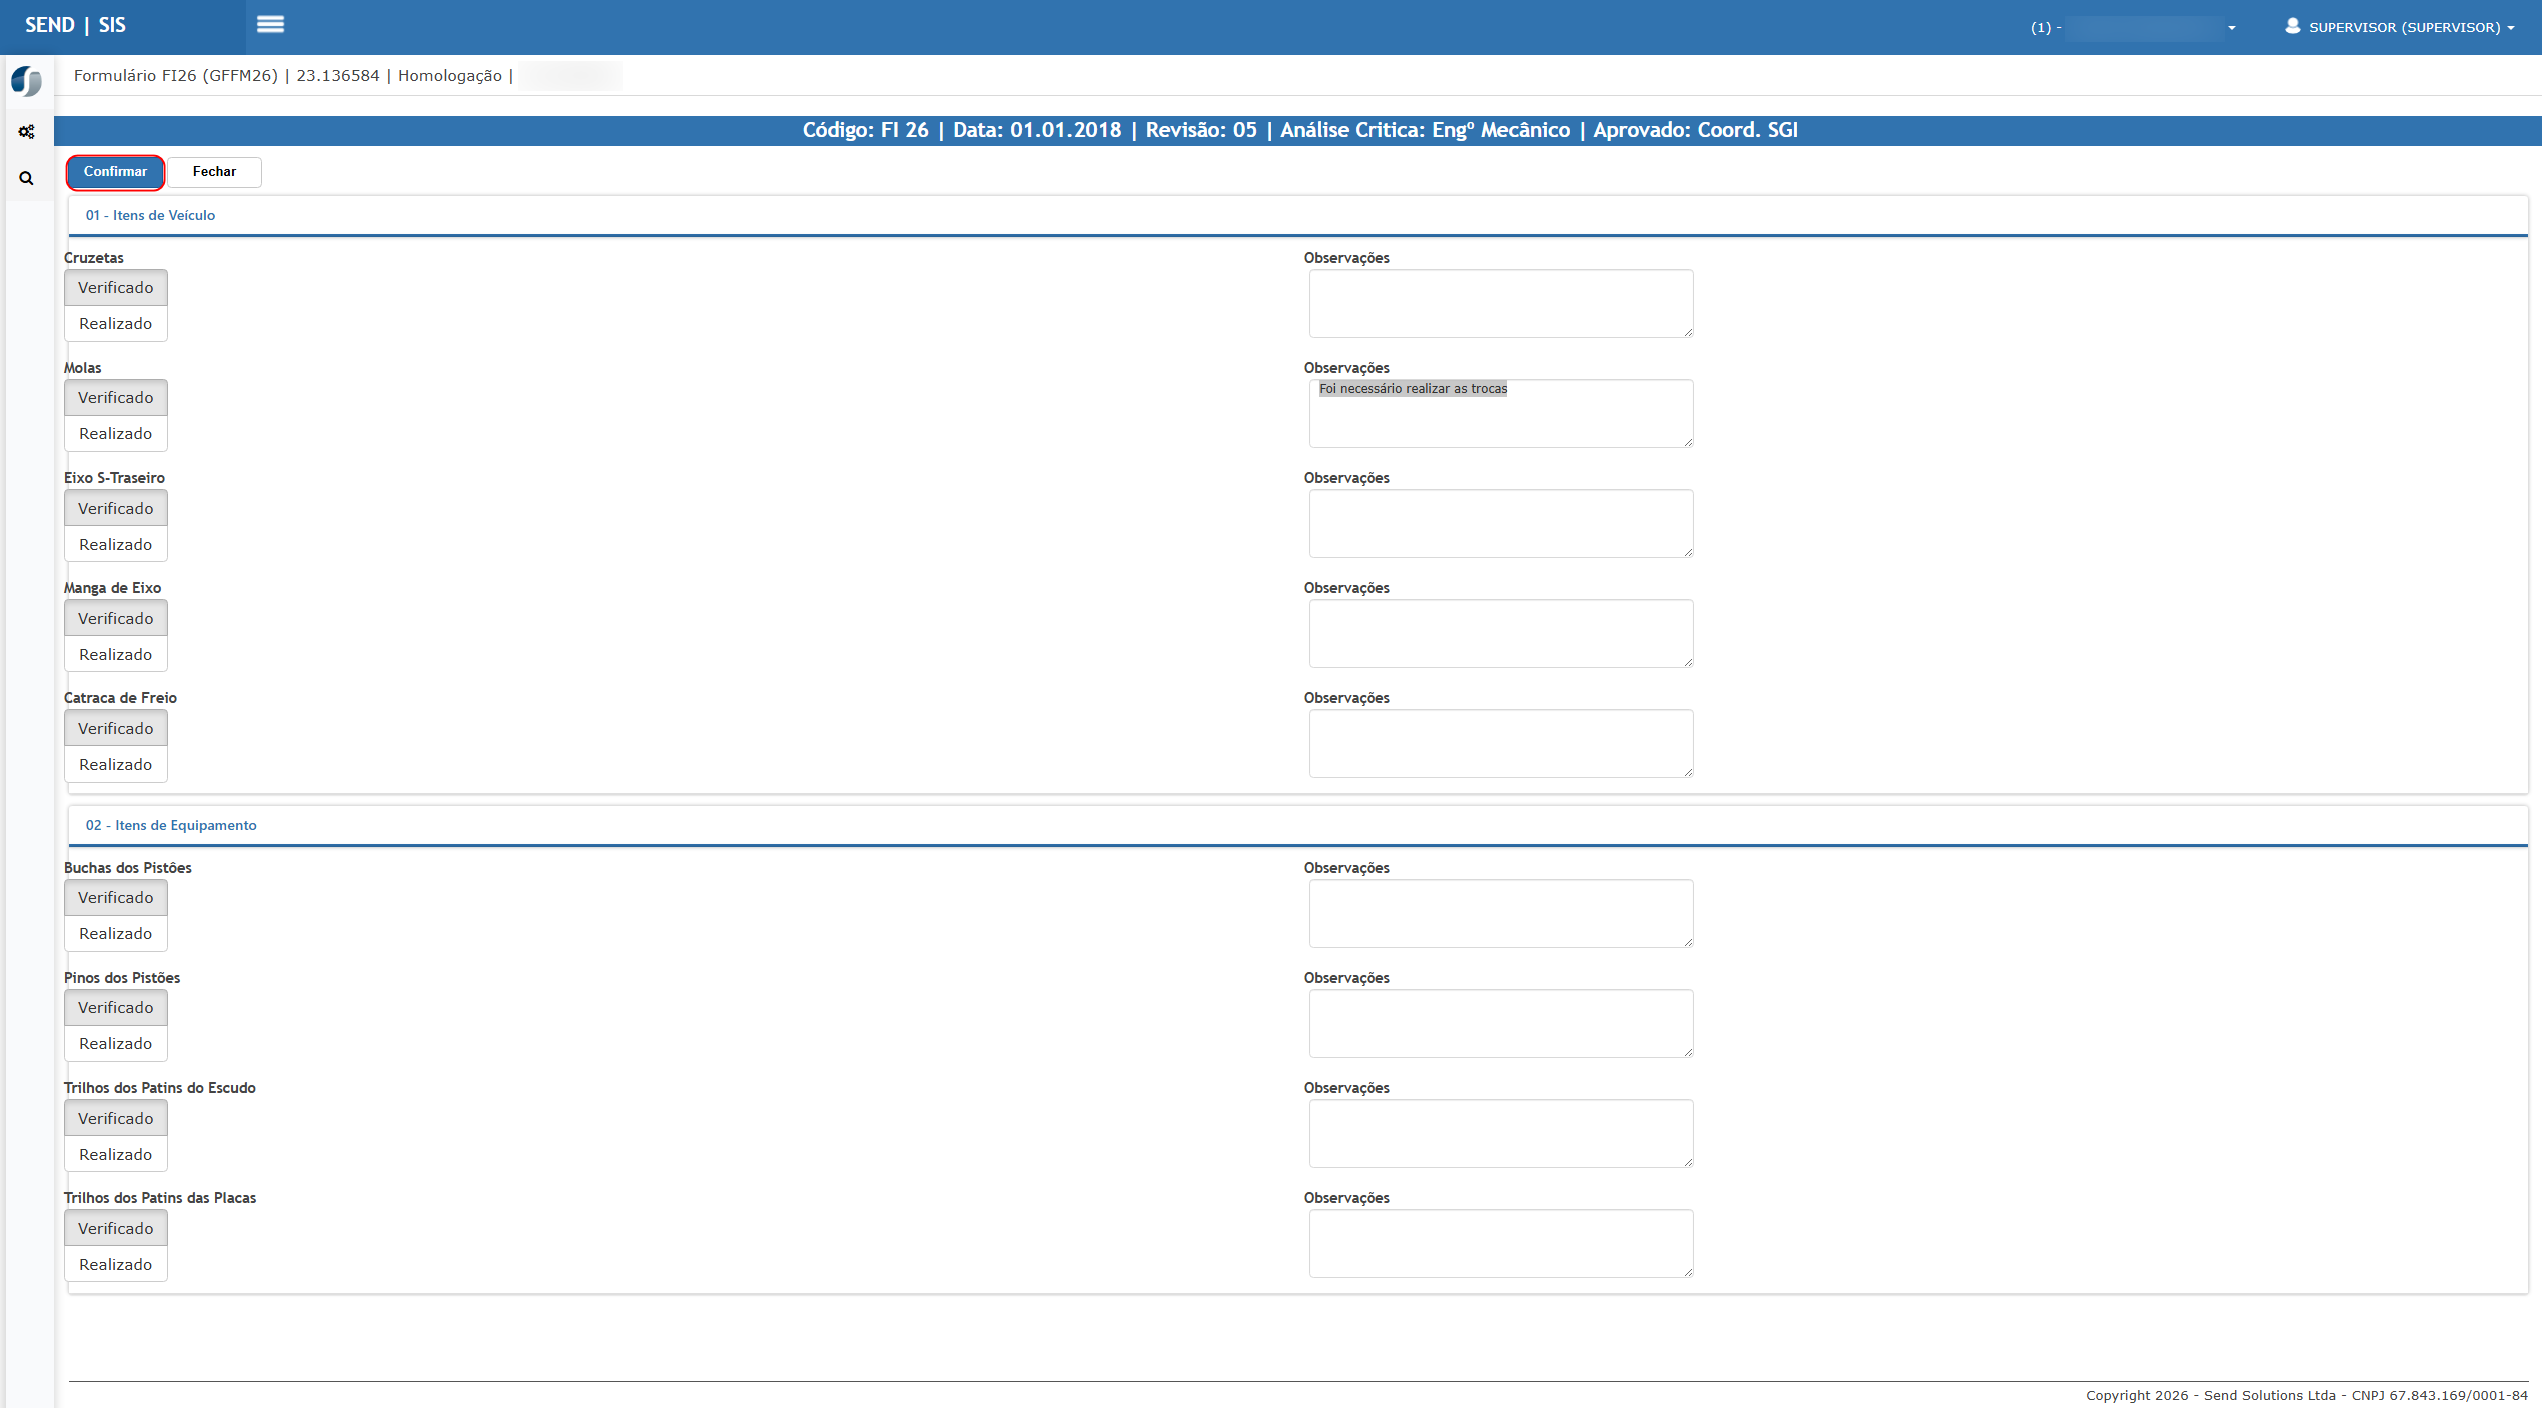Select Realizado for Catraca de Freio
Image resolution: width=2542 pixels, height=1408 pixels.
pyautogui.click(x=116, y=765)
